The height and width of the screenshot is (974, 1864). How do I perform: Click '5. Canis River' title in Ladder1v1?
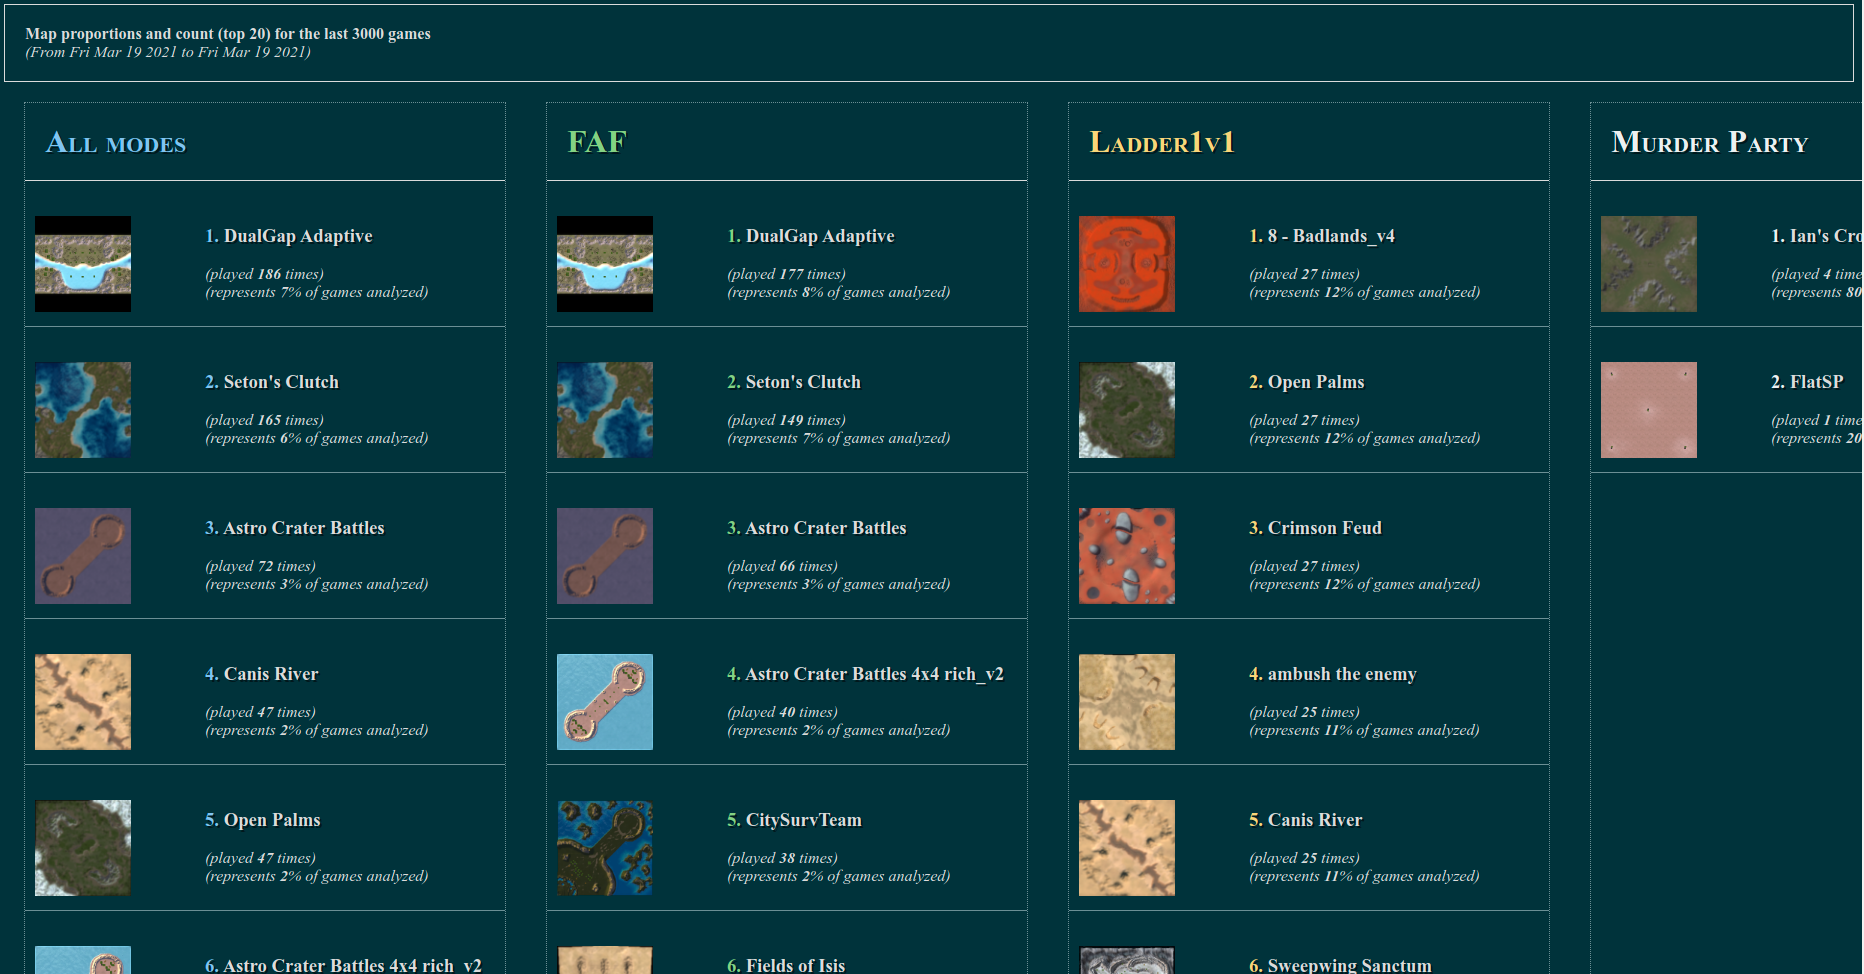click(1306, 820)
